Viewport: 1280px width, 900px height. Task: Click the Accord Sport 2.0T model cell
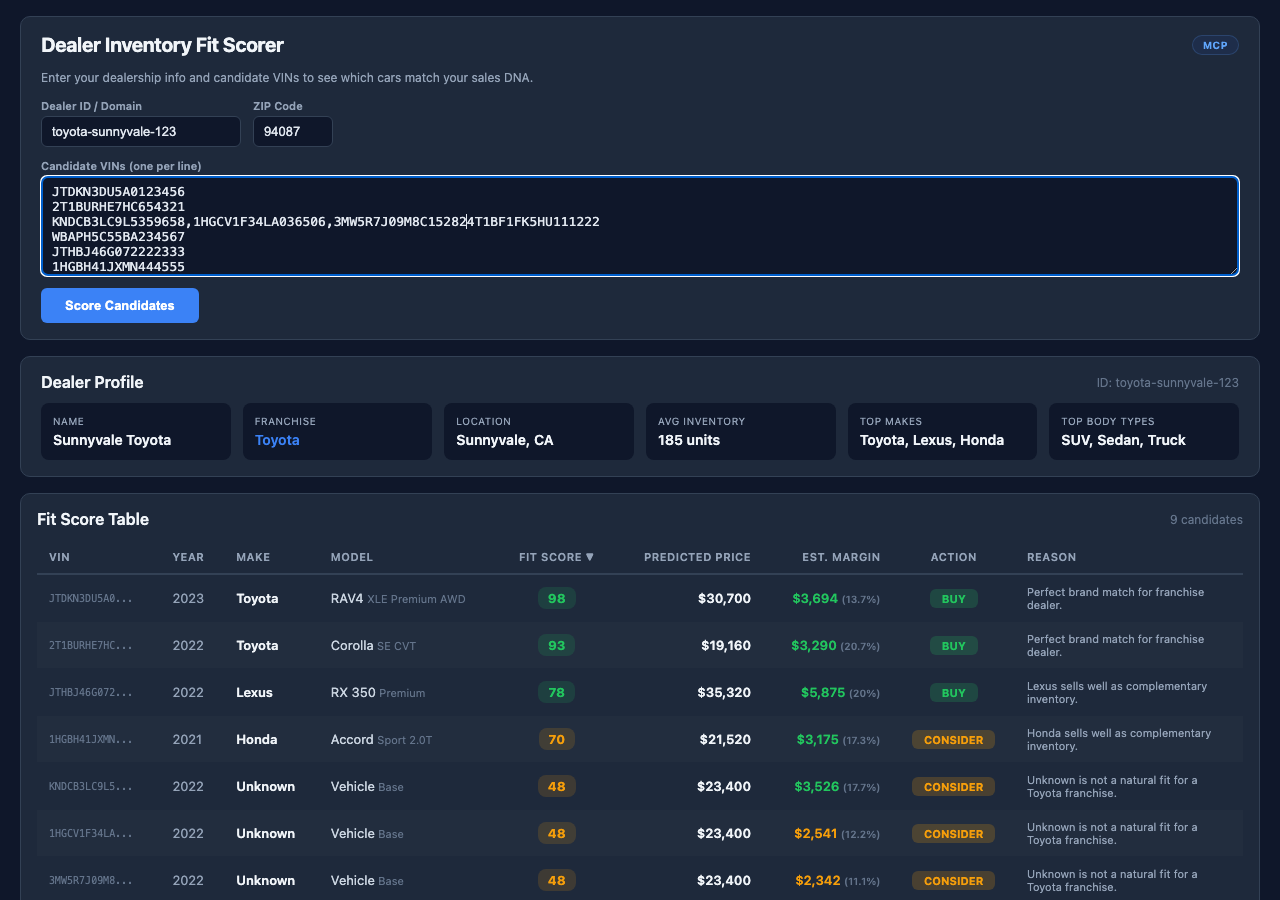point(381,740)
